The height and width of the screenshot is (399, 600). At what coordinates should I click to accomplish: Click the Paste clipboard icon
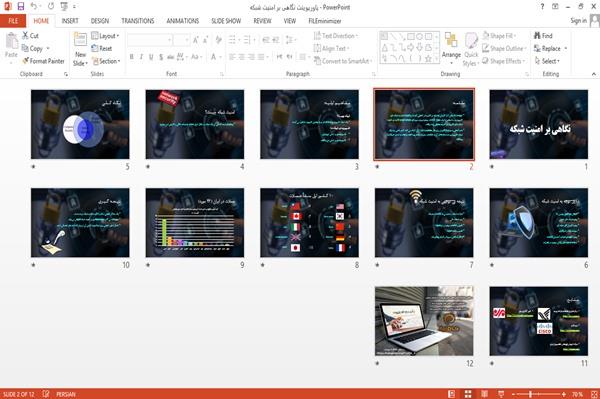point(11,41)
